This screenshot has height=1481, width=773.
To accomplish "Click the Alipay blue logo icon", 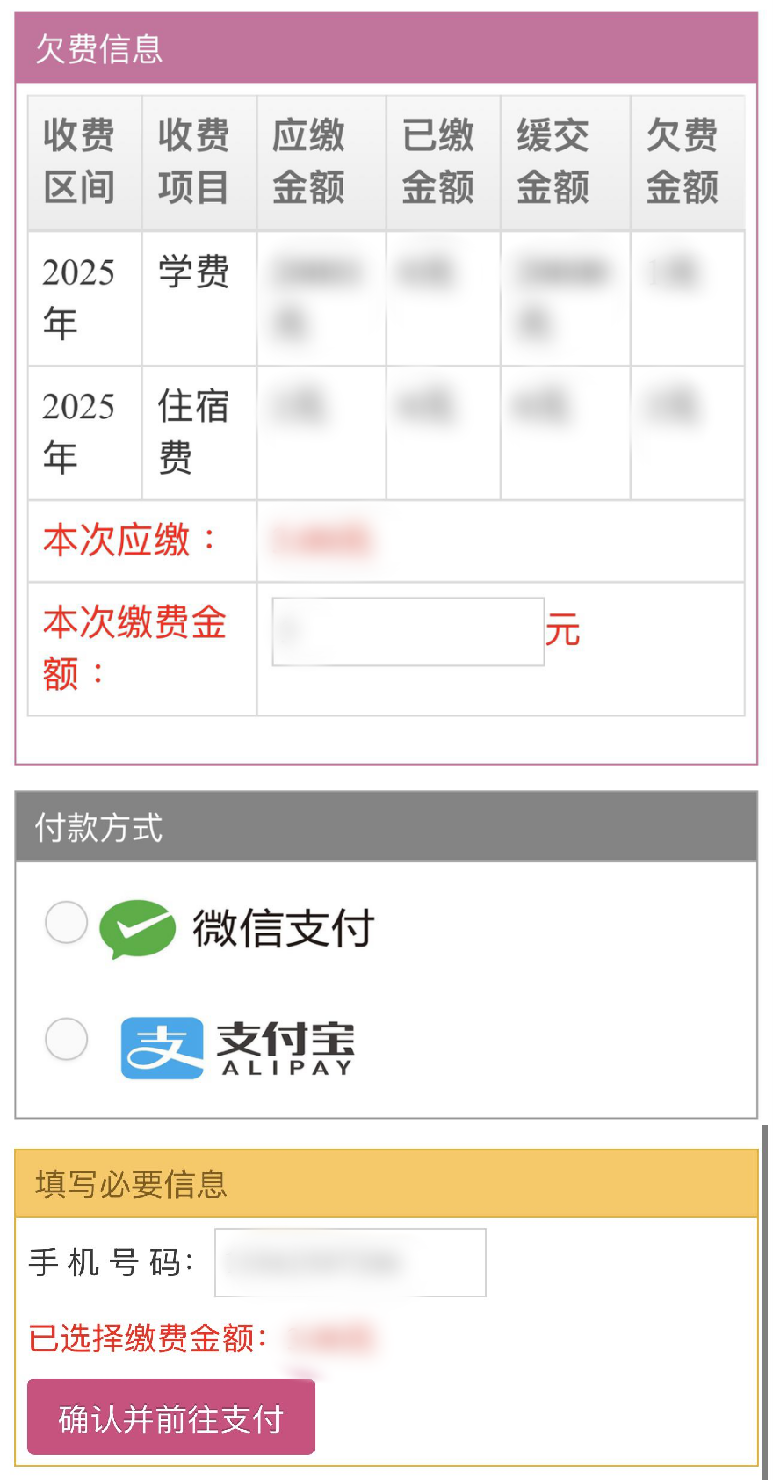I will (161, 1047).
